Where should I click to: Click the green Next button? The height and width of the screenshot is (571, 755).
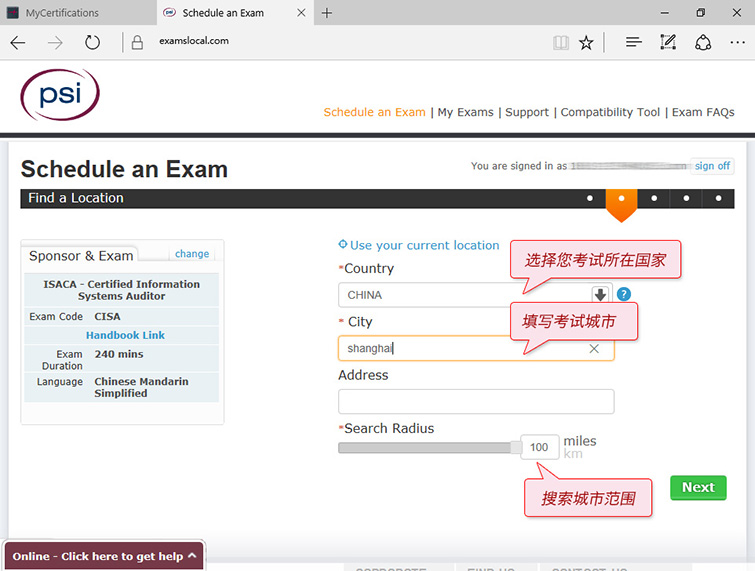[698, 488]
